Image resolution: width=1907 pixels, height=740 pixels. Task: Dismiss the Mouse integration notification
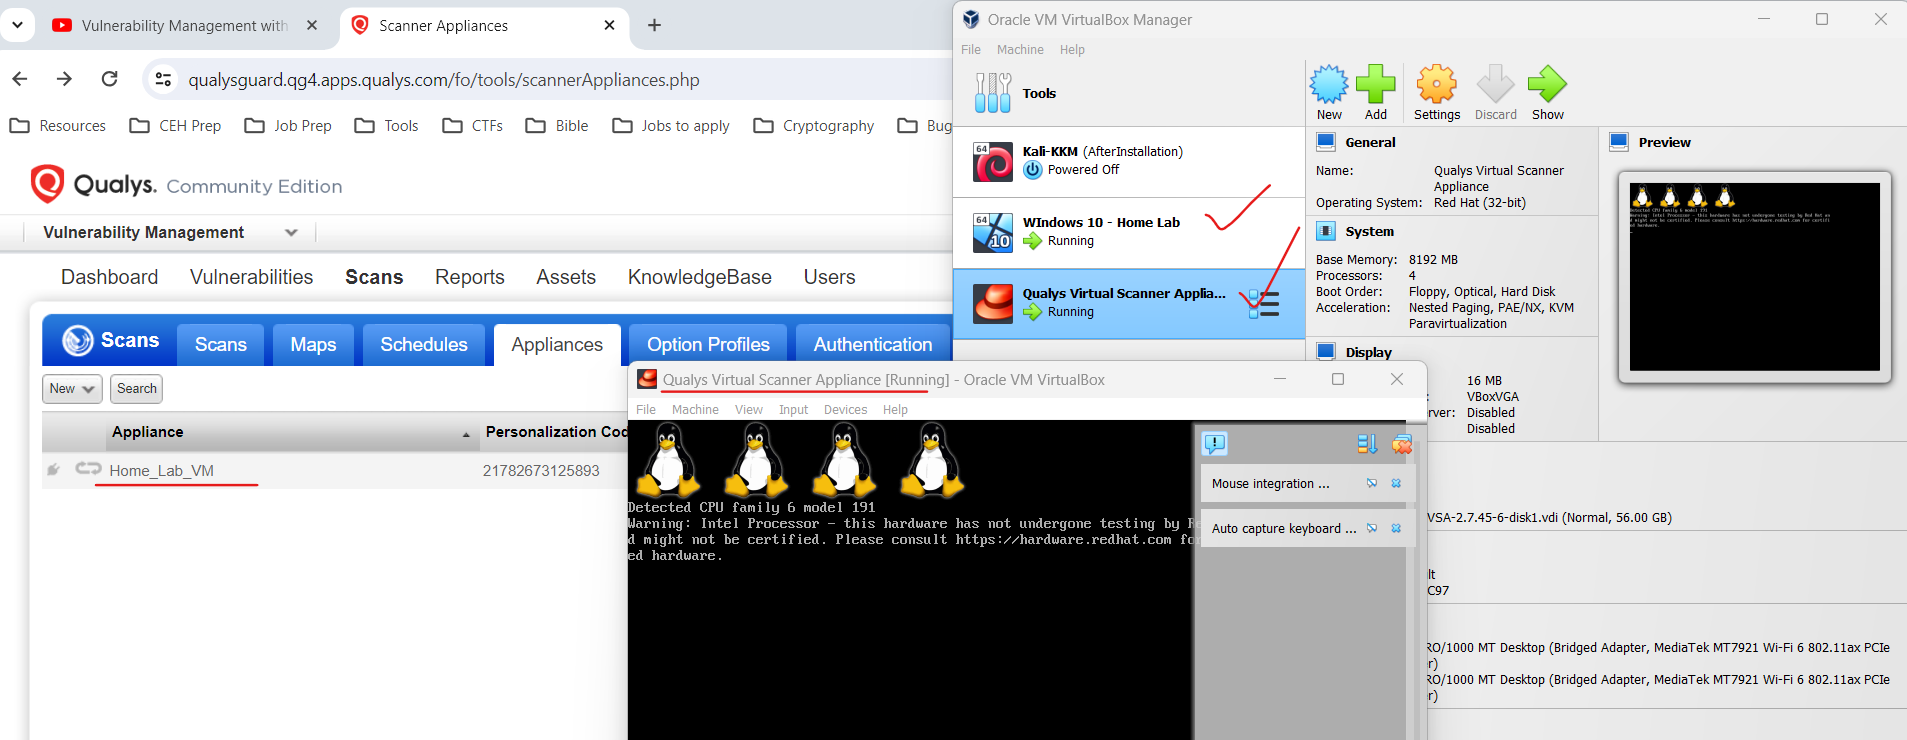(1396, 484)
